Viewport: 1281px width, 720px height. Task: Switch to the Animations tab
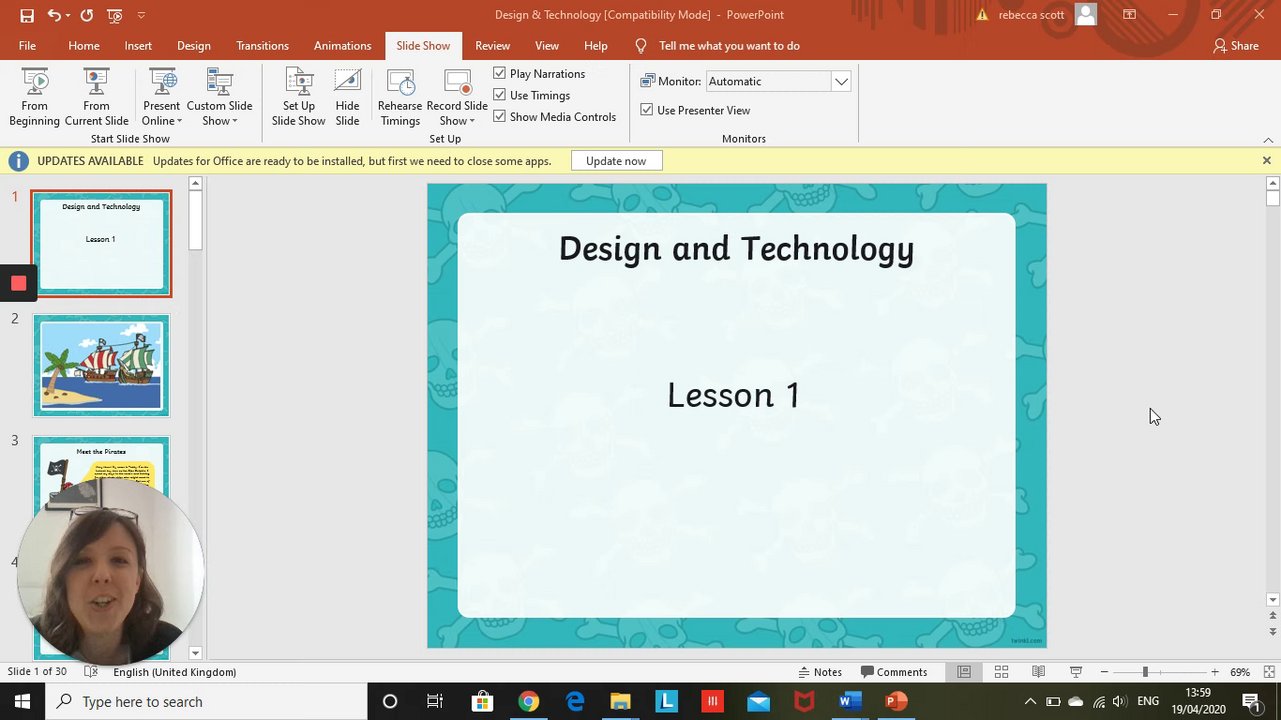click(342, 46)
